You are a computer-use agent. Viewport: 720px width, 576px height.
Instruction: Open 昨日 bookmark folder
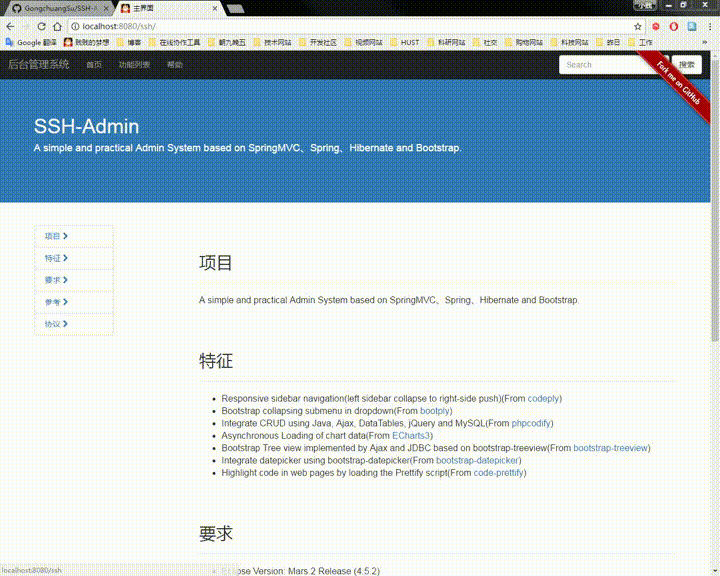pyautogui.click(x=608, y=42)
